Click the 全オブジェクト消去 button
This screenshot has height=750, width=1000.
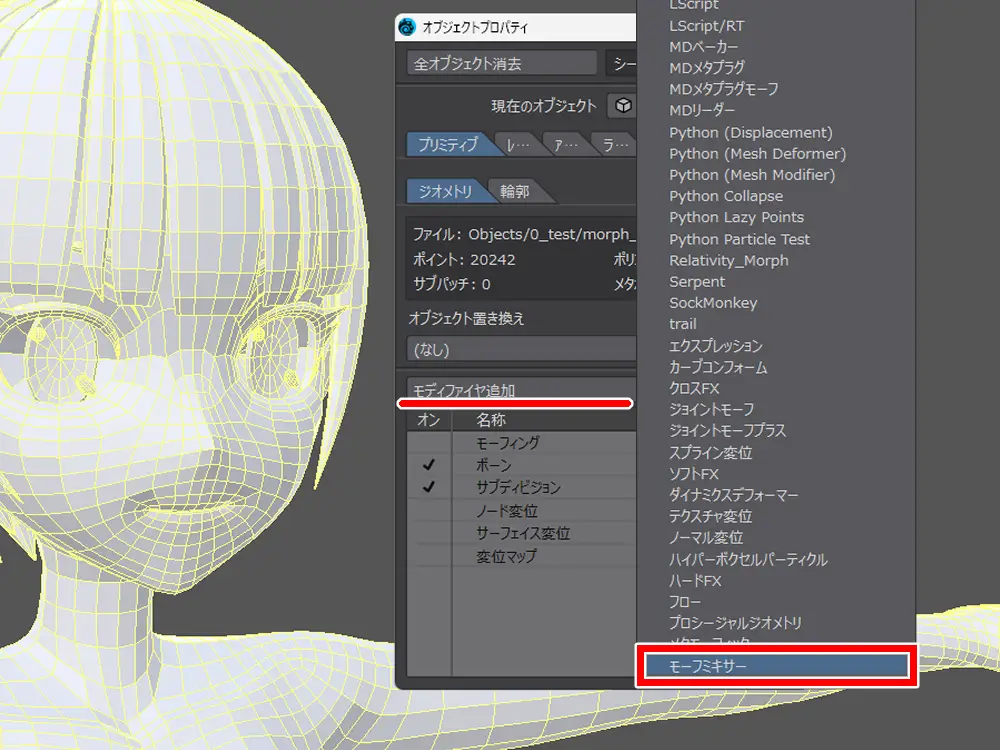coord(501,63)
